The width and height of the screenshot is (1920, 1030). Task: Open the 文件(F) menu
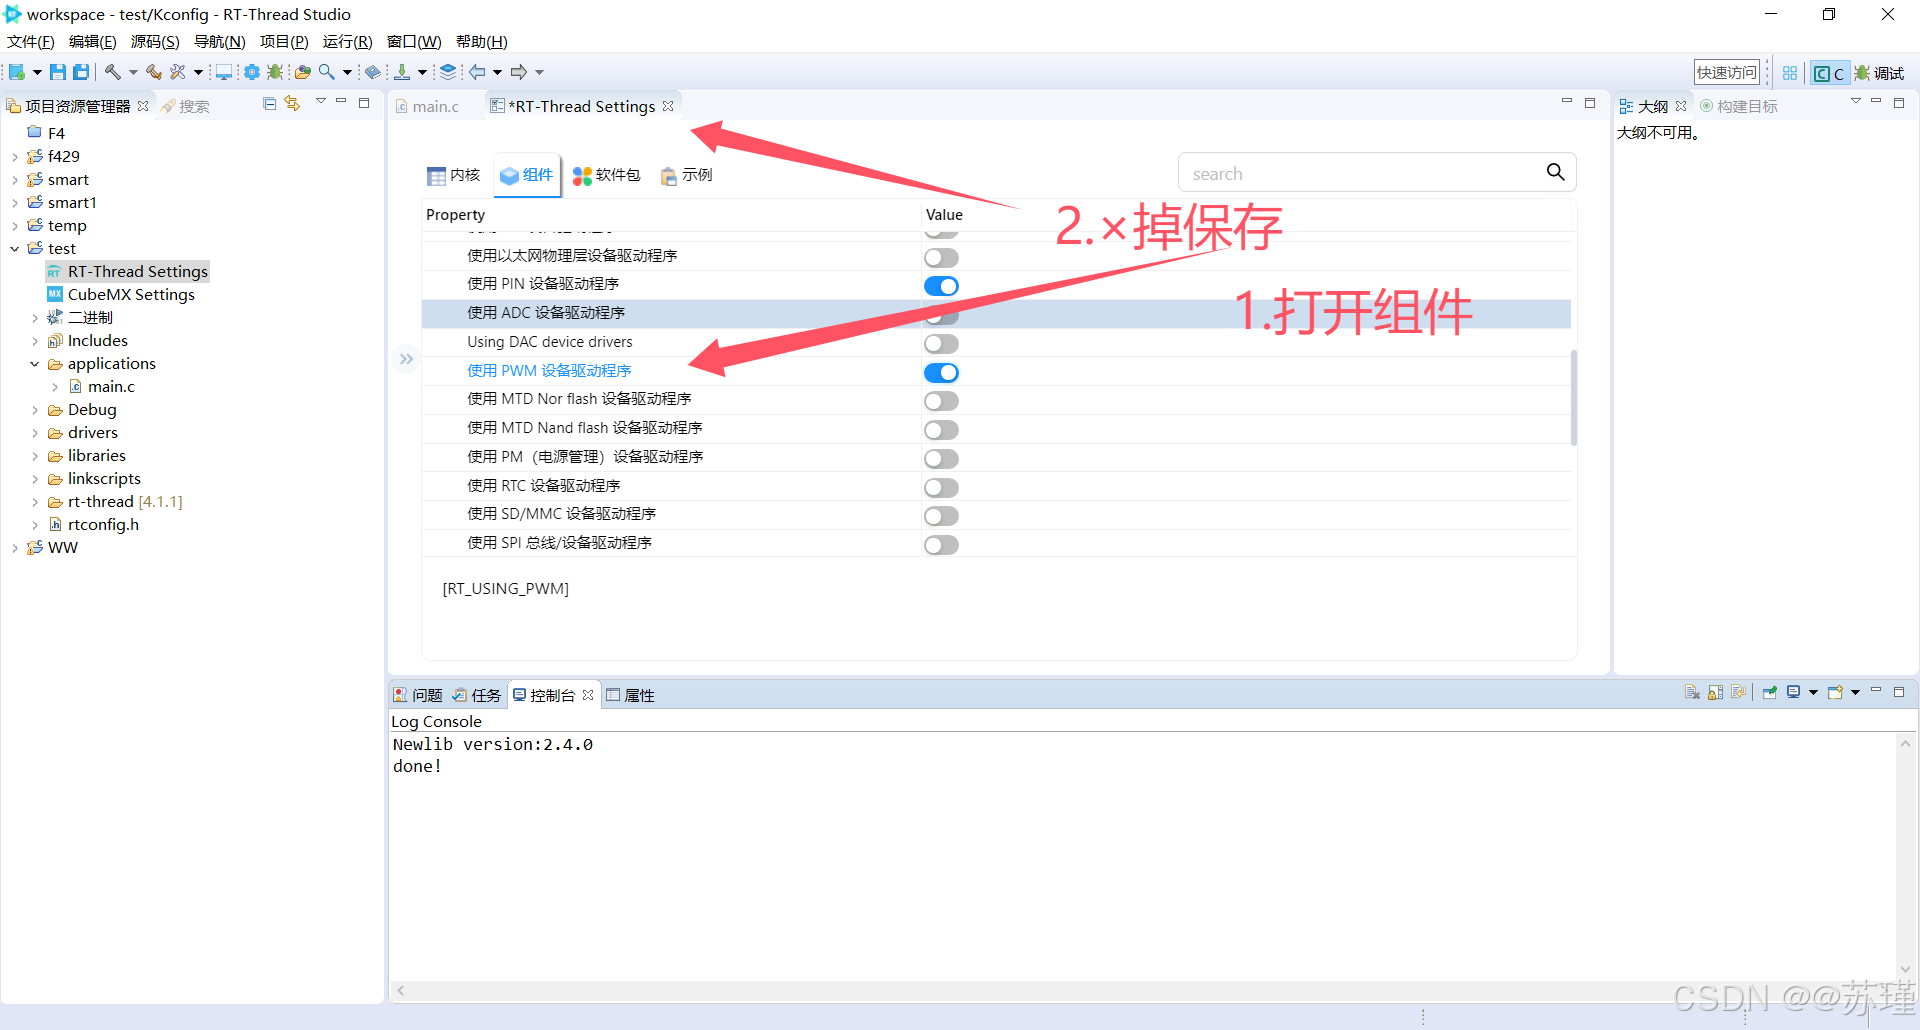31,42
